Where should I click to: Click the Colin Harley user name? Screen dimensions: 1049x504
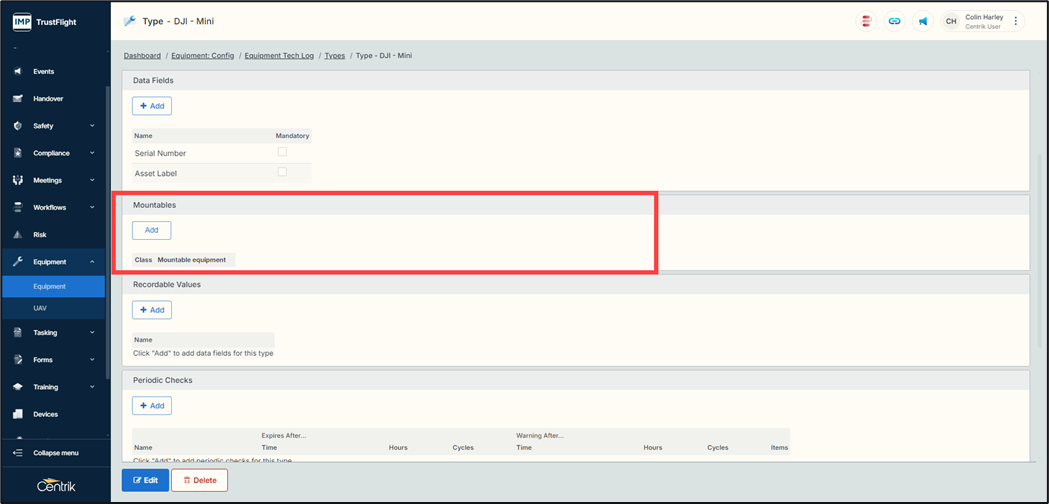pyautogui.click(x=984, y=17)
